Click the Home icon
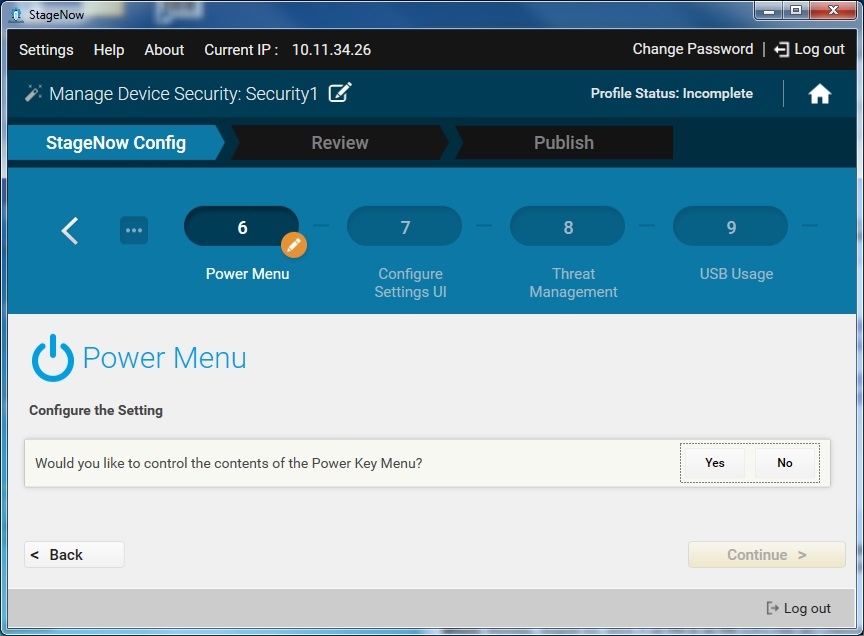This screenshot has height=636, width=864. [819, 94]
